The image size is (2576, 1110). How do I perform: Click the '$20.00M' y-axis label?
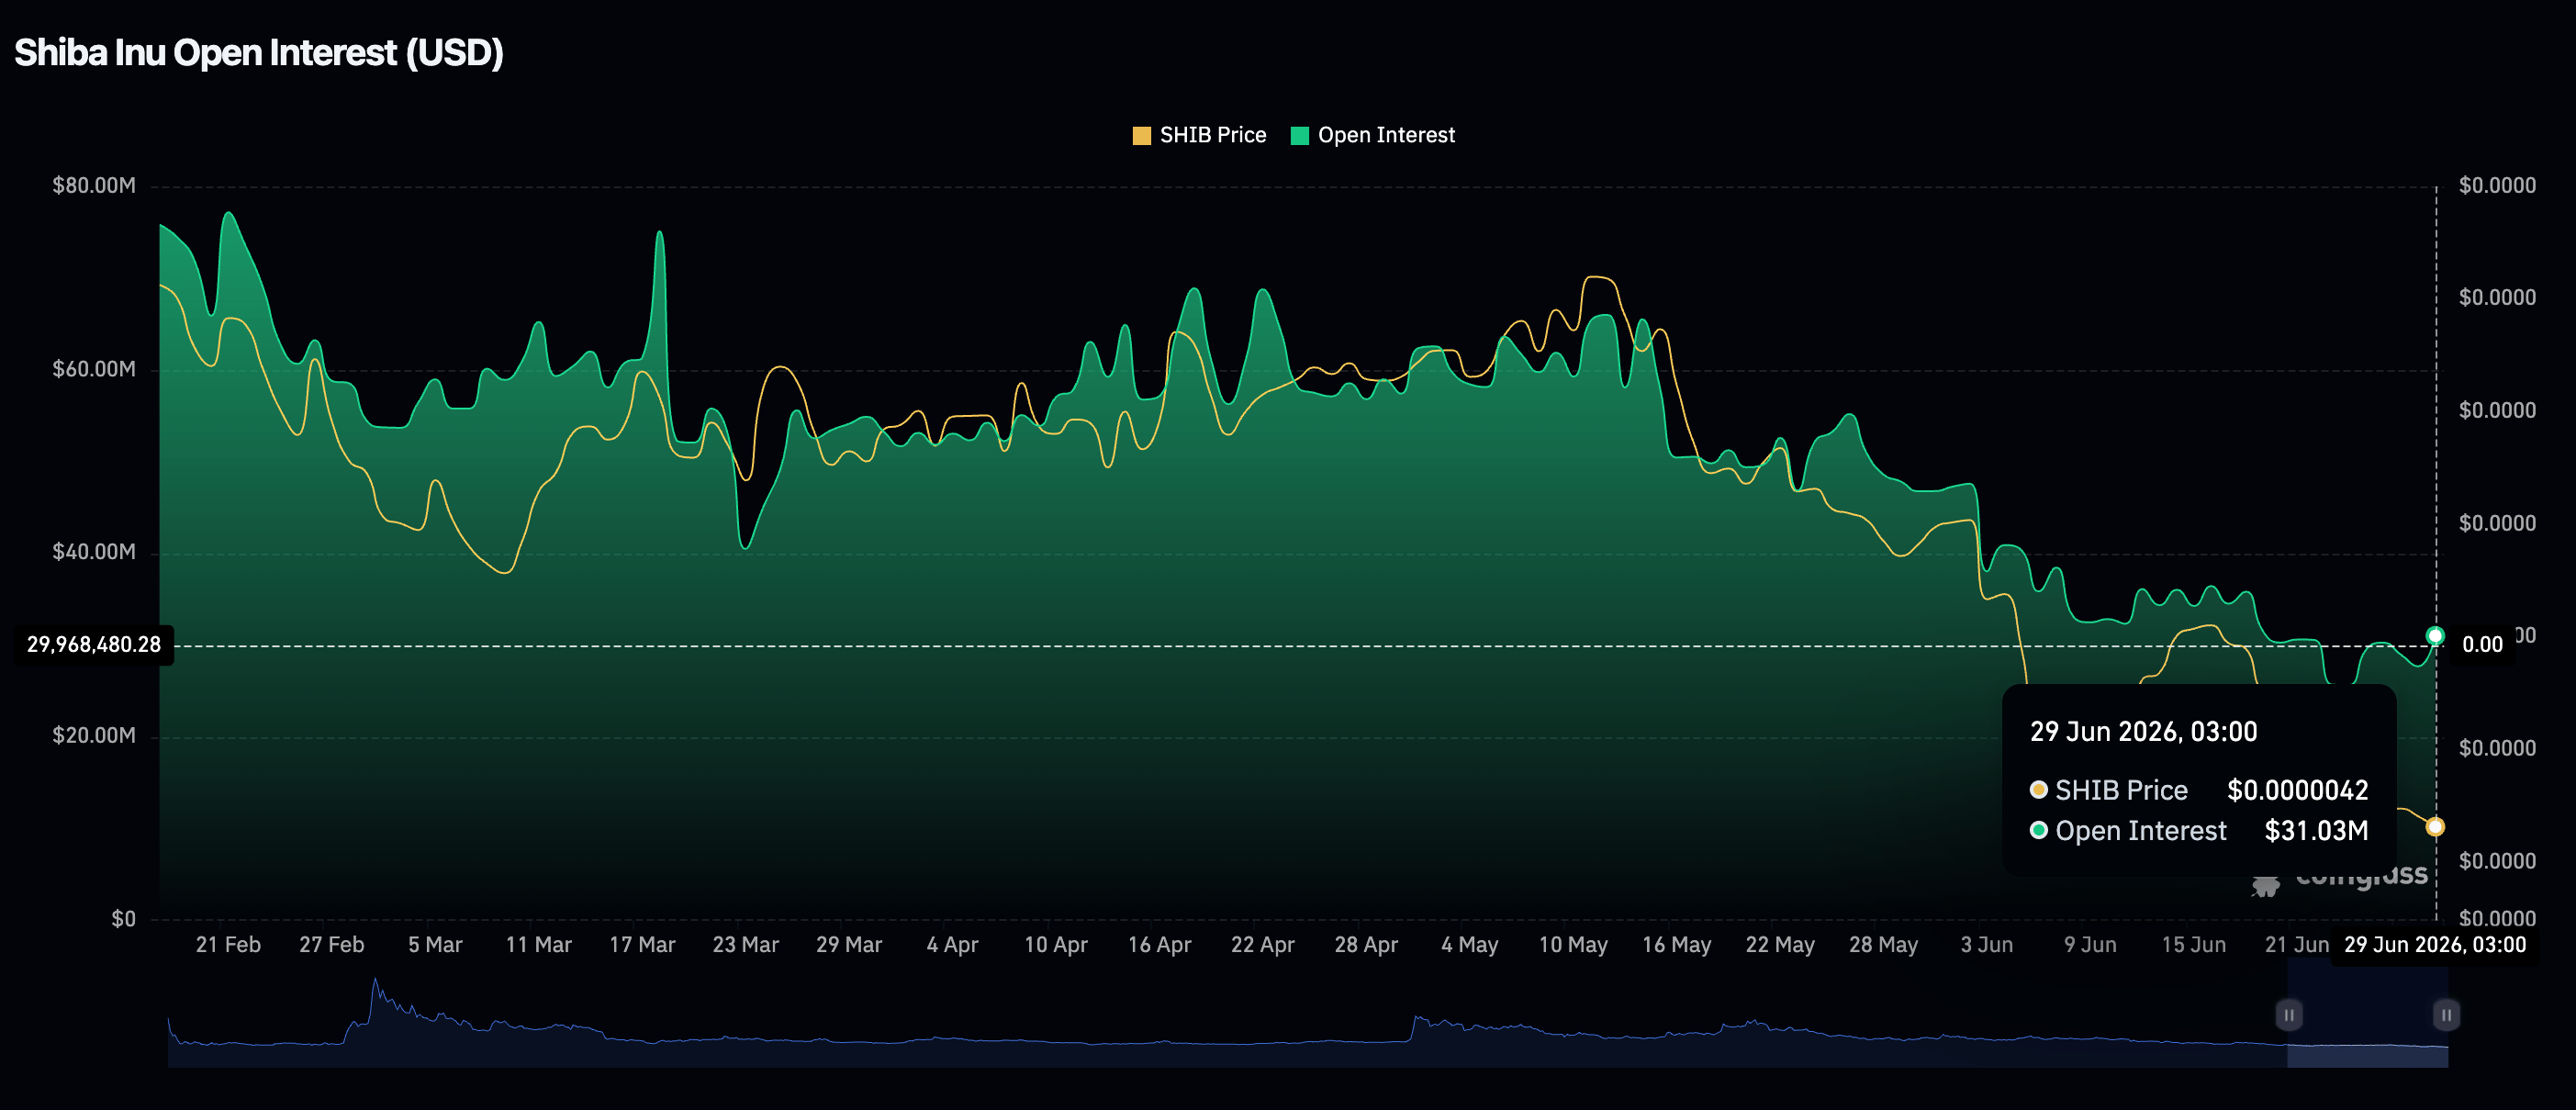coord(94,736)
